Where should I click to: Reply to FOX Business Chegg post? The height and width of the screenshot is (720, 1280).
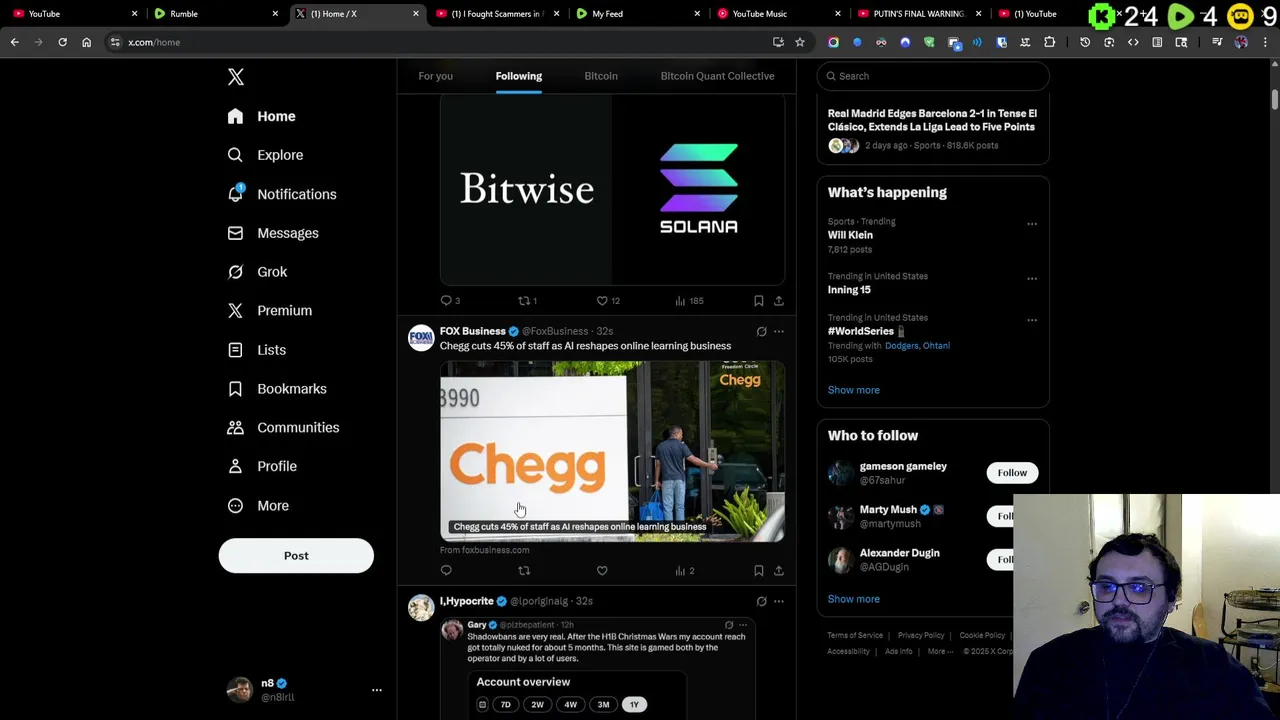pyautogui.click(x=446, y=570)
